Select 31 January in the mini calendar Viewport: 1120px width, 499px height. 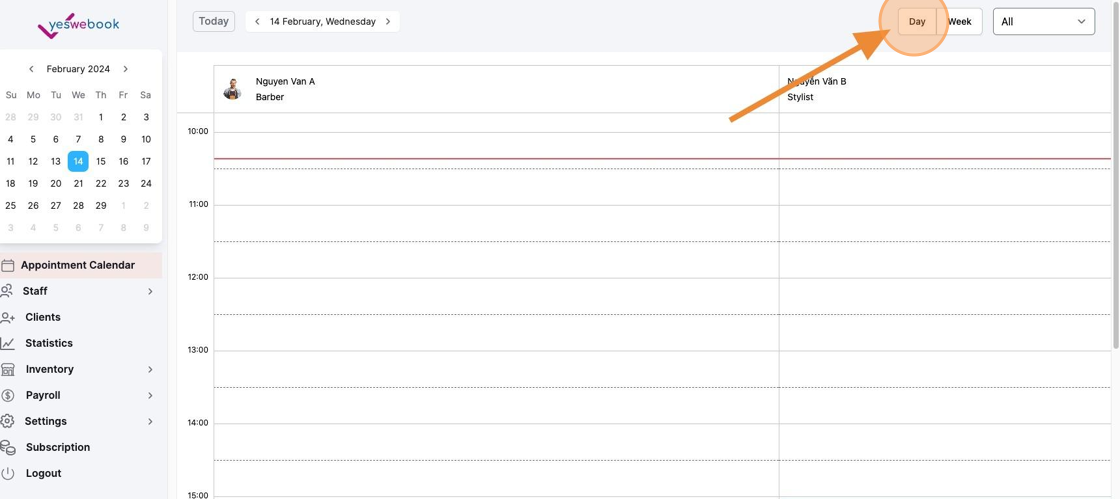point(79,117)
